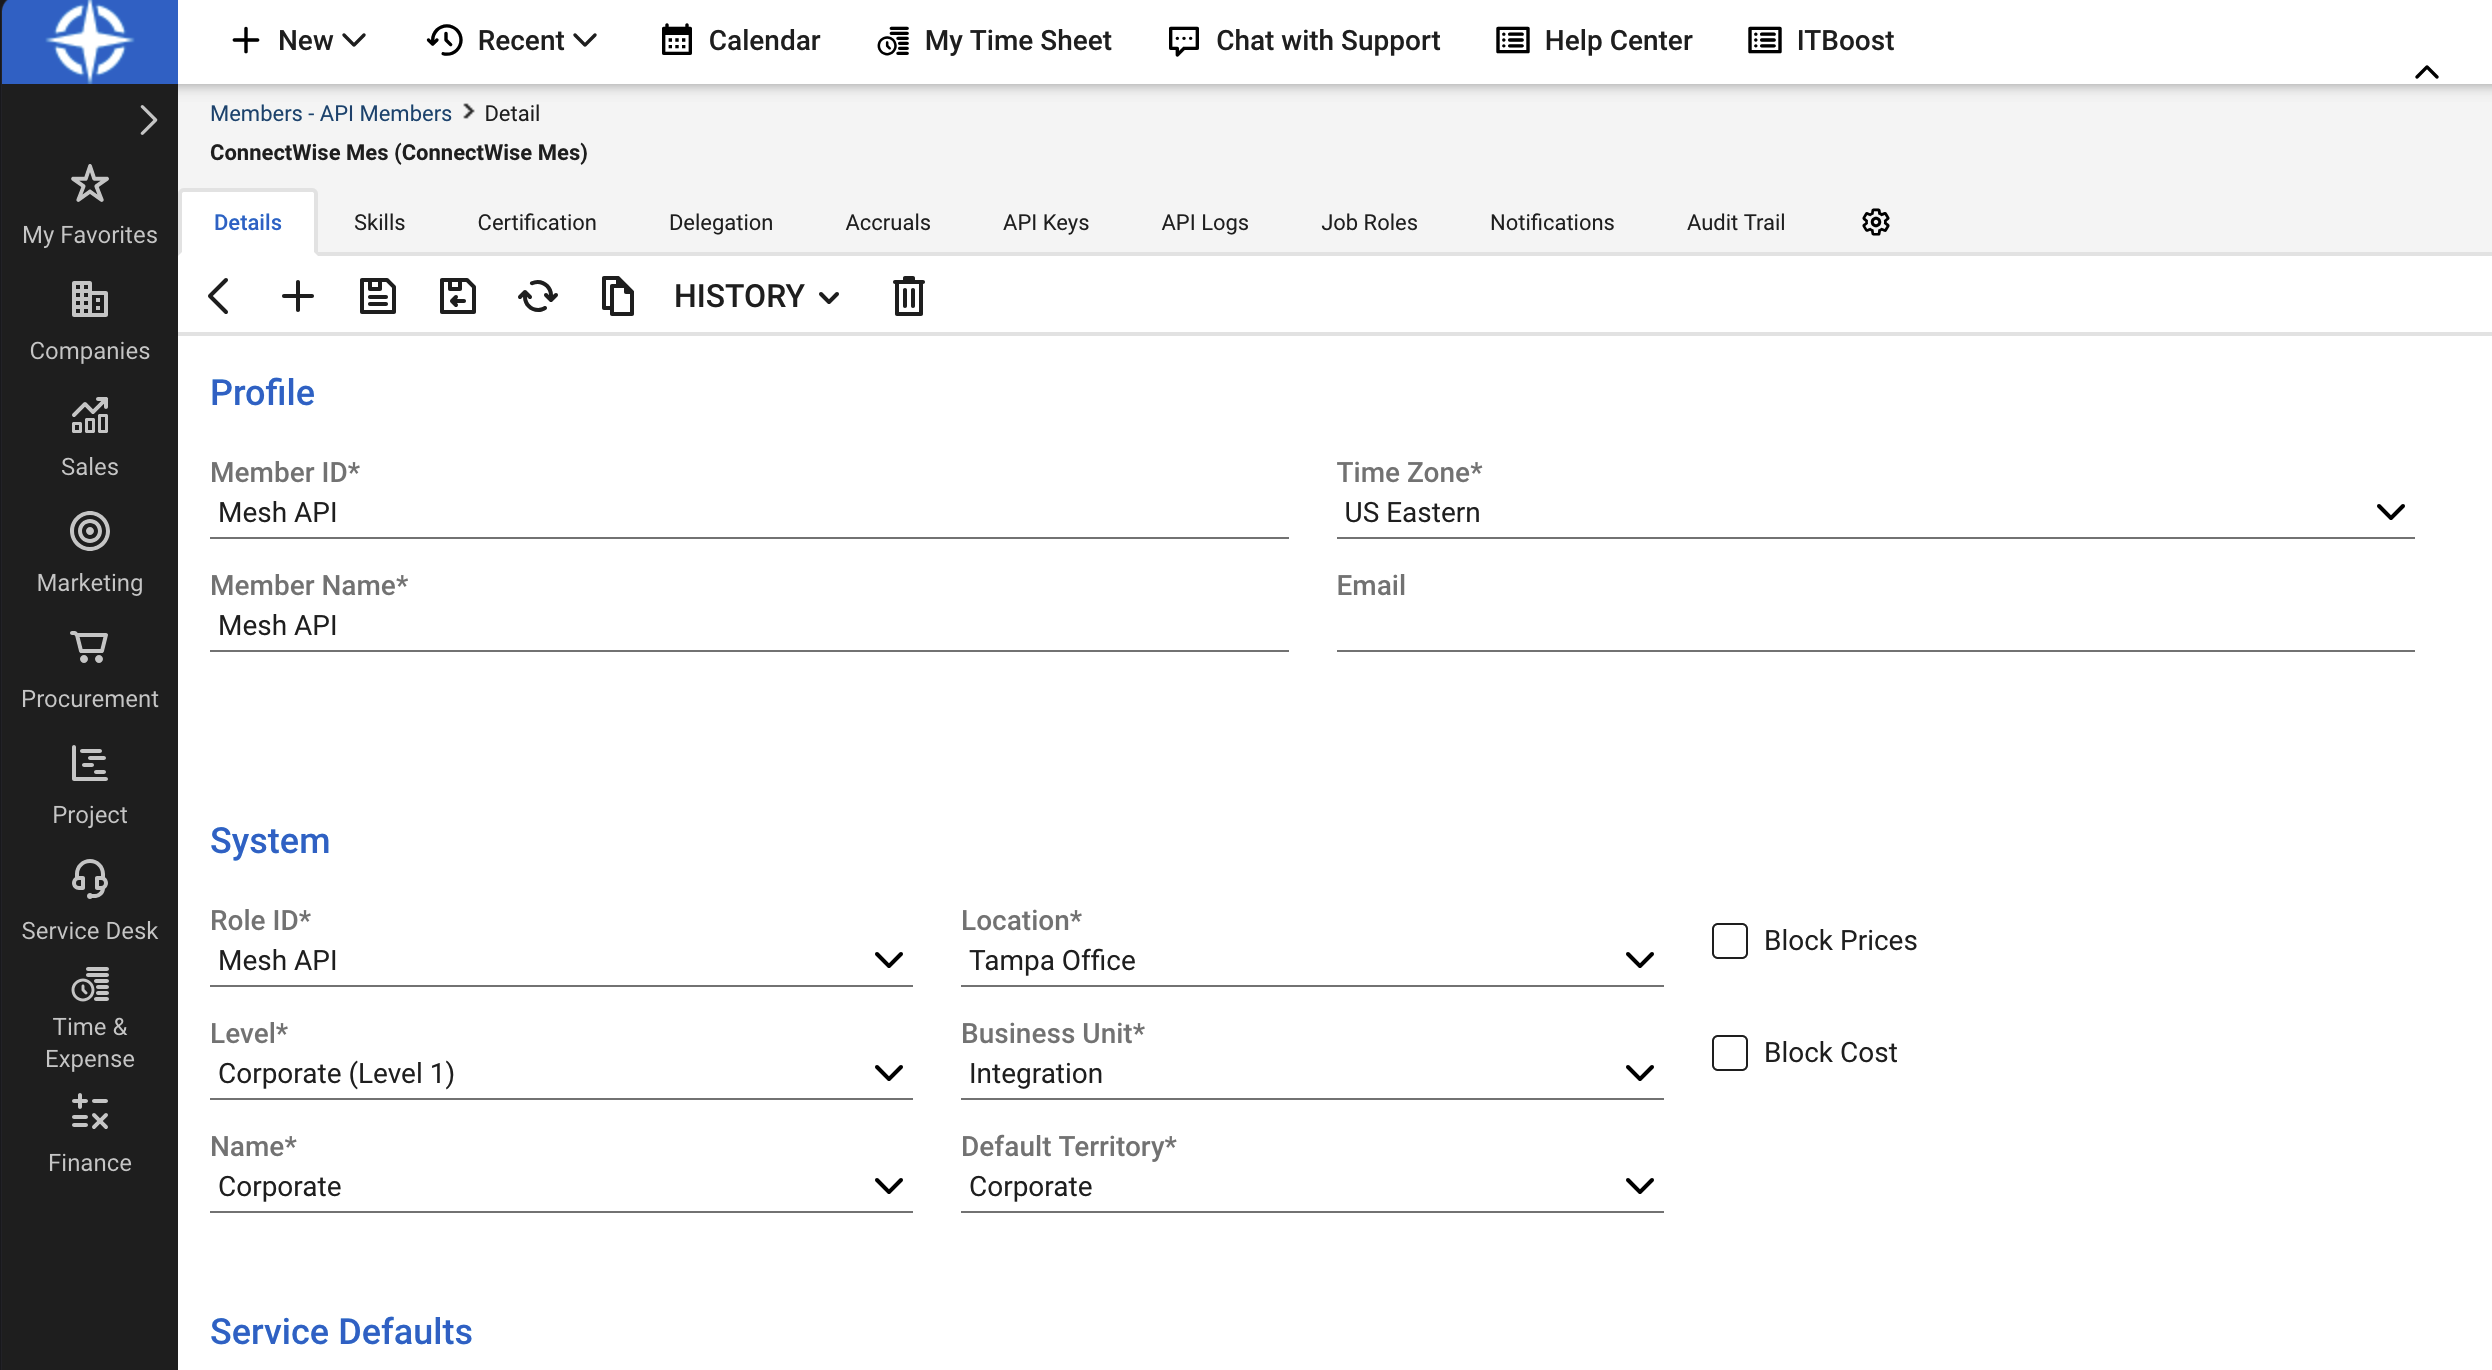The width and height of the screenshot is (2492, 1370).
Task: Click the Save icon
Action: (378, 296)
